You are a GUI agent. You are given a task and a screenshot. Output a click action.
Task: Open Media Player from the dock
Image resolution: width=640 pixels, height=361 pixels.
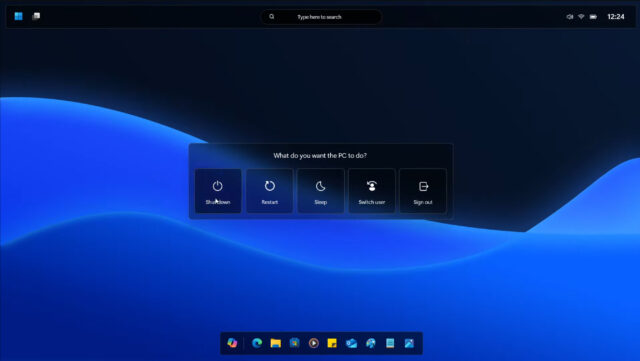tap(313, 343)
